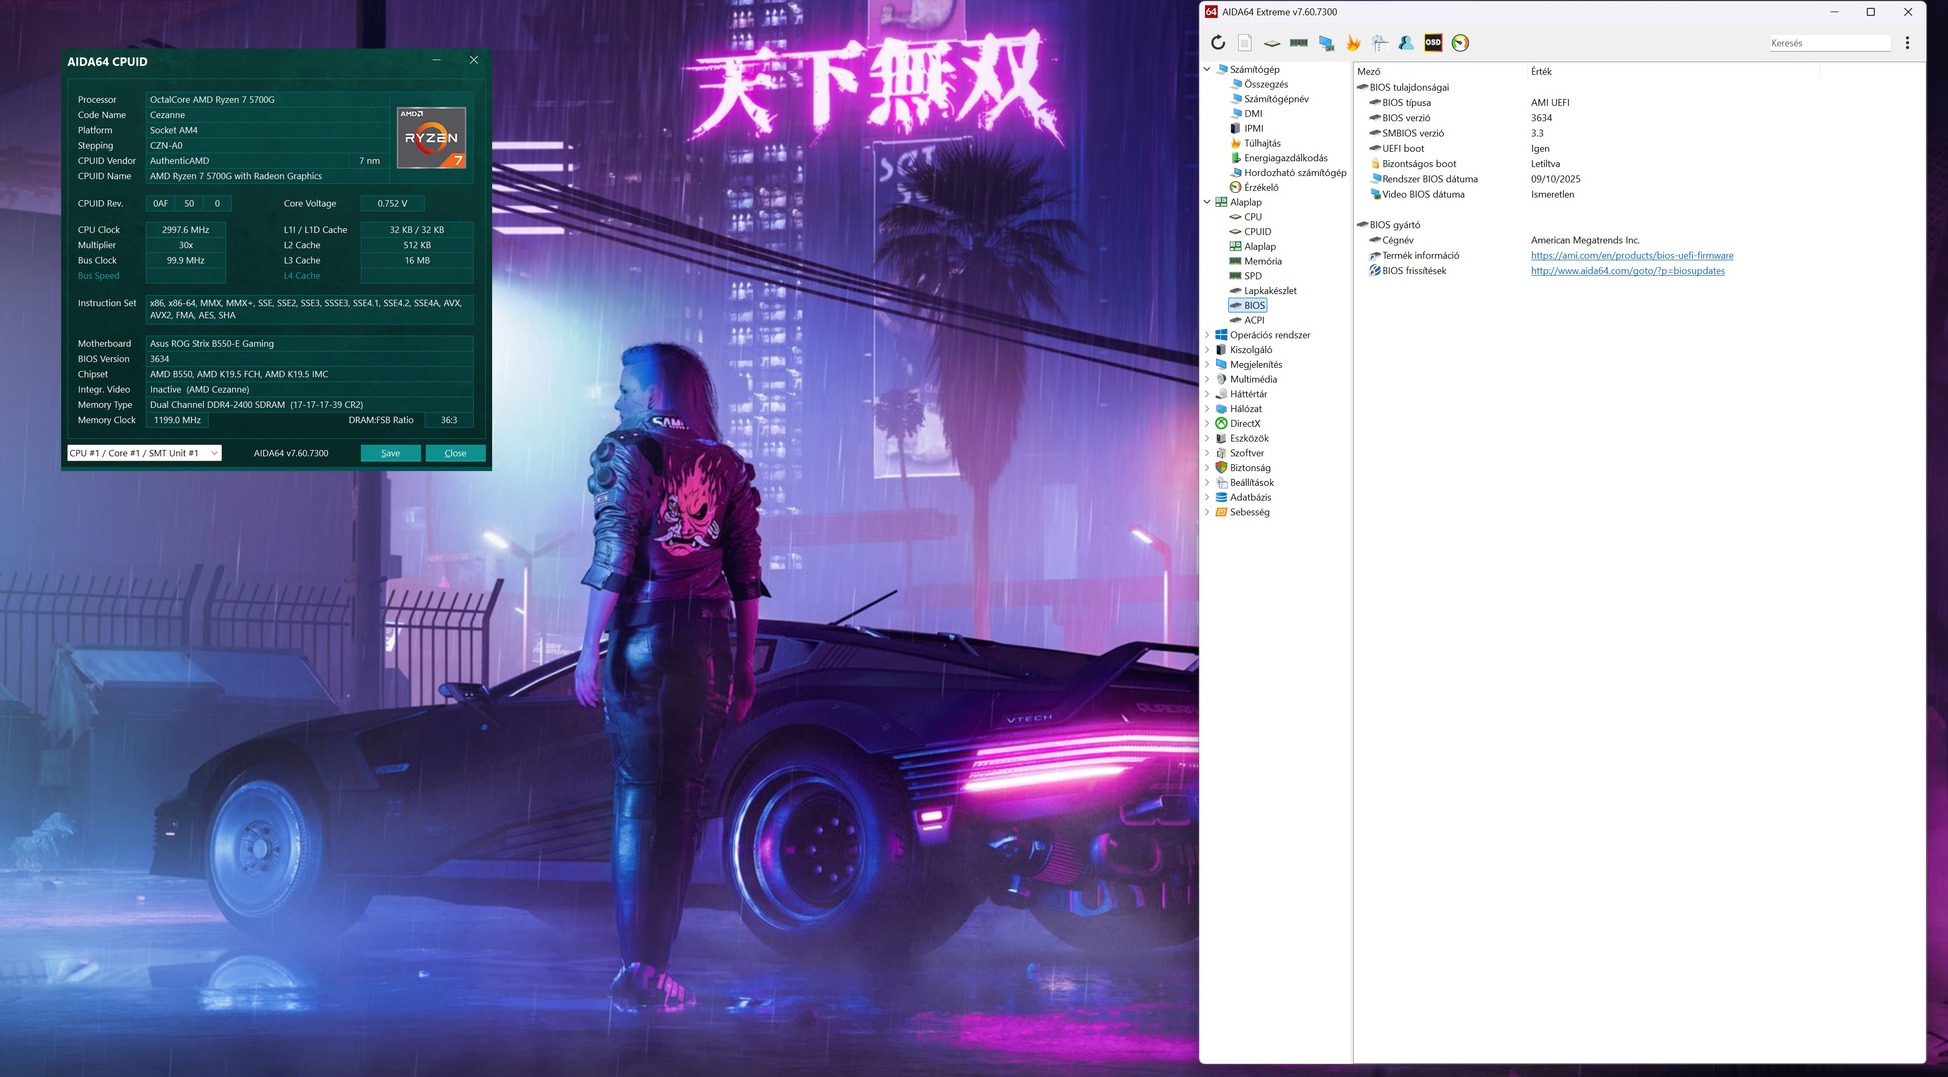This screenshot has width=1948, height=1077.
Task: Click the teal Close button in CPUID
Action: [x=455, y=453]
